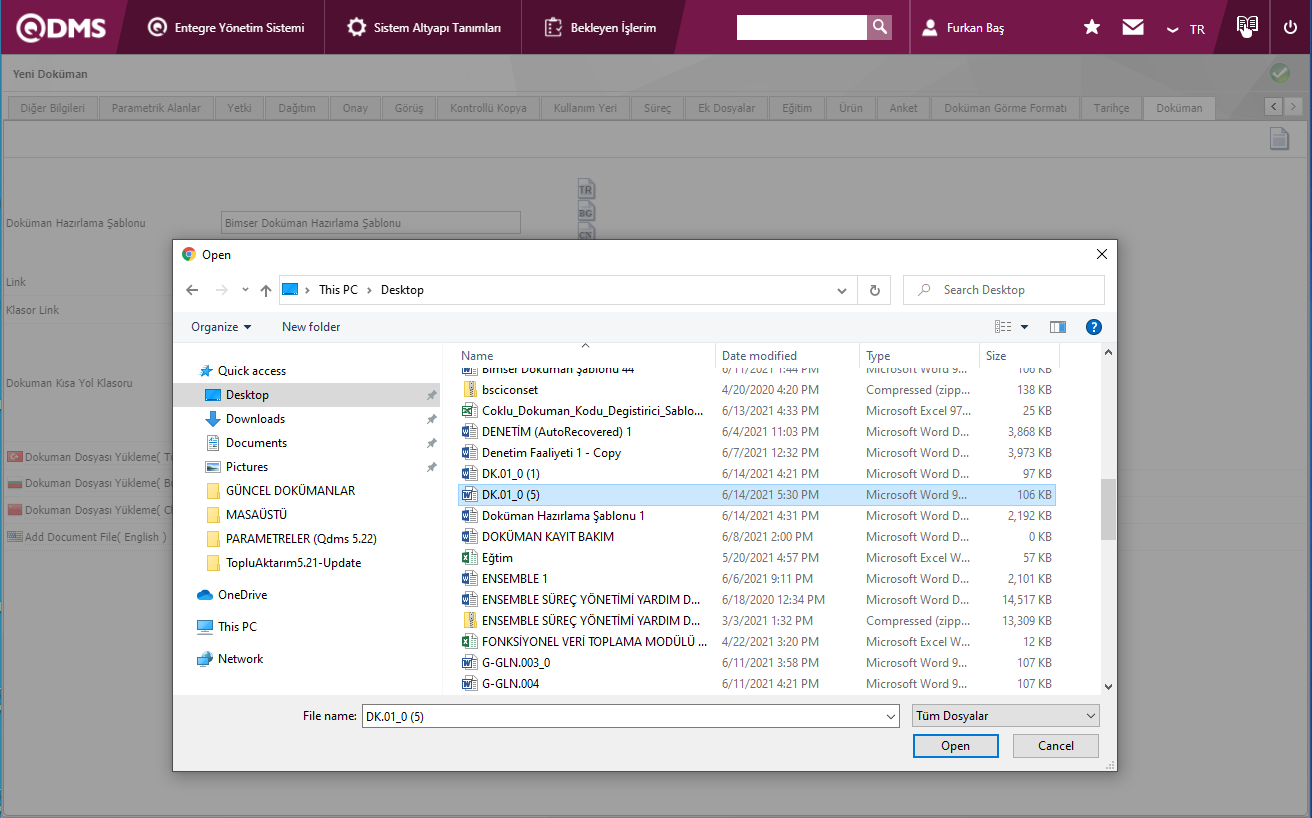1312x818 pixels.
Task: Click the Open button
Action: (955, 746)
